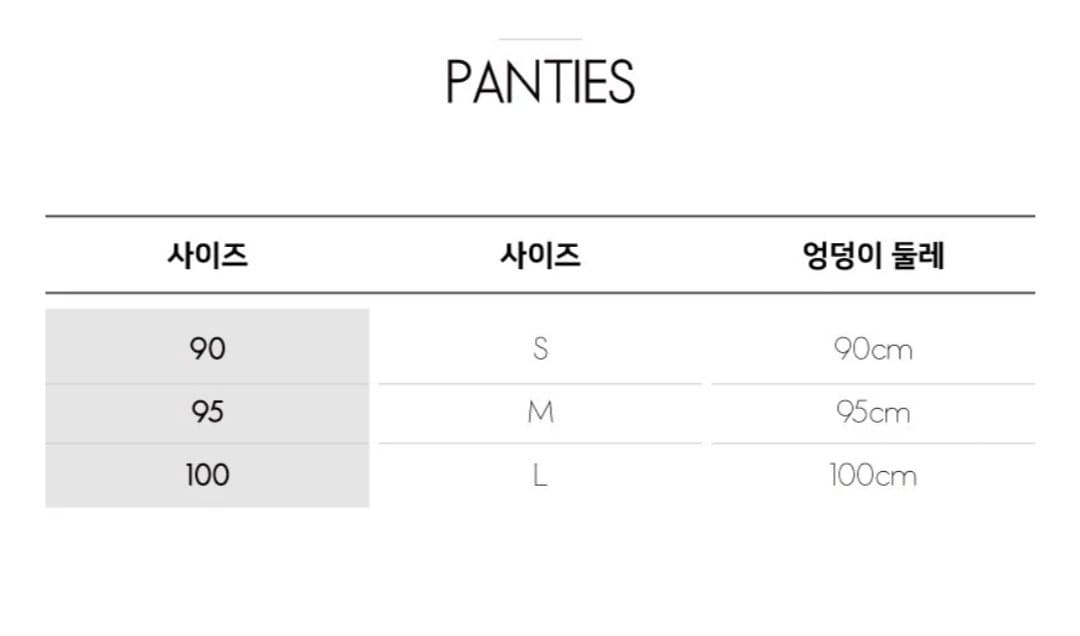1080x636 pixels.
Task: Click the PANTIES heading
Action: [540, 82]
